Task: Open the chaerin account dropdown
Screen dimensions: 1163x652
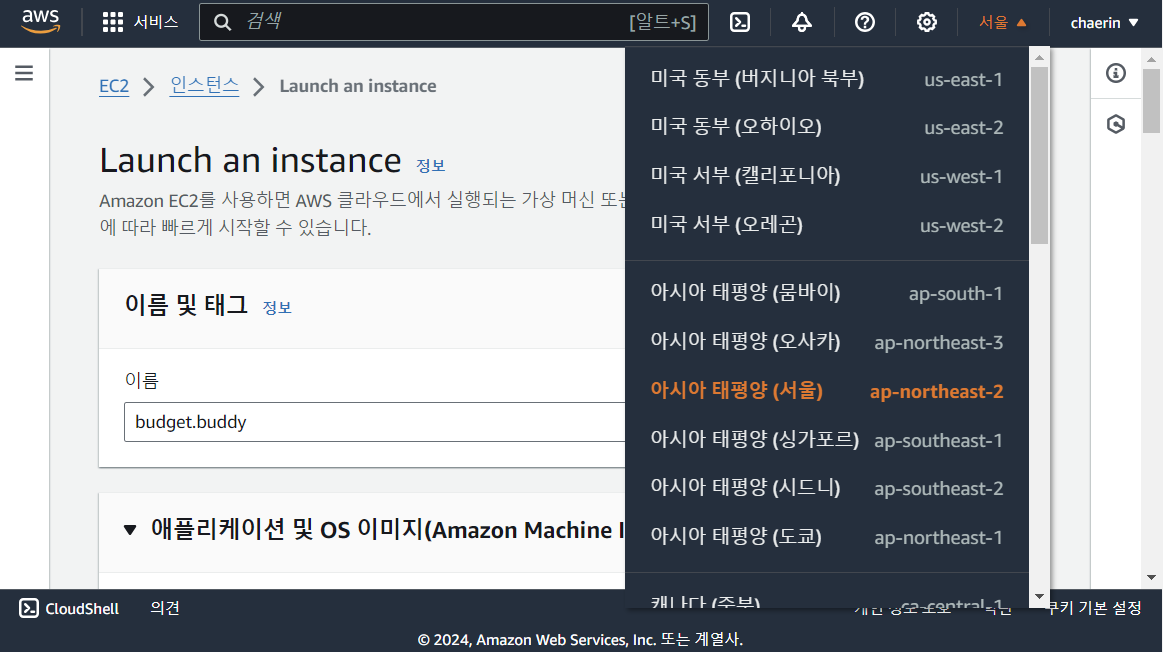Action: pyautogui.click(x=1104, y=22)
